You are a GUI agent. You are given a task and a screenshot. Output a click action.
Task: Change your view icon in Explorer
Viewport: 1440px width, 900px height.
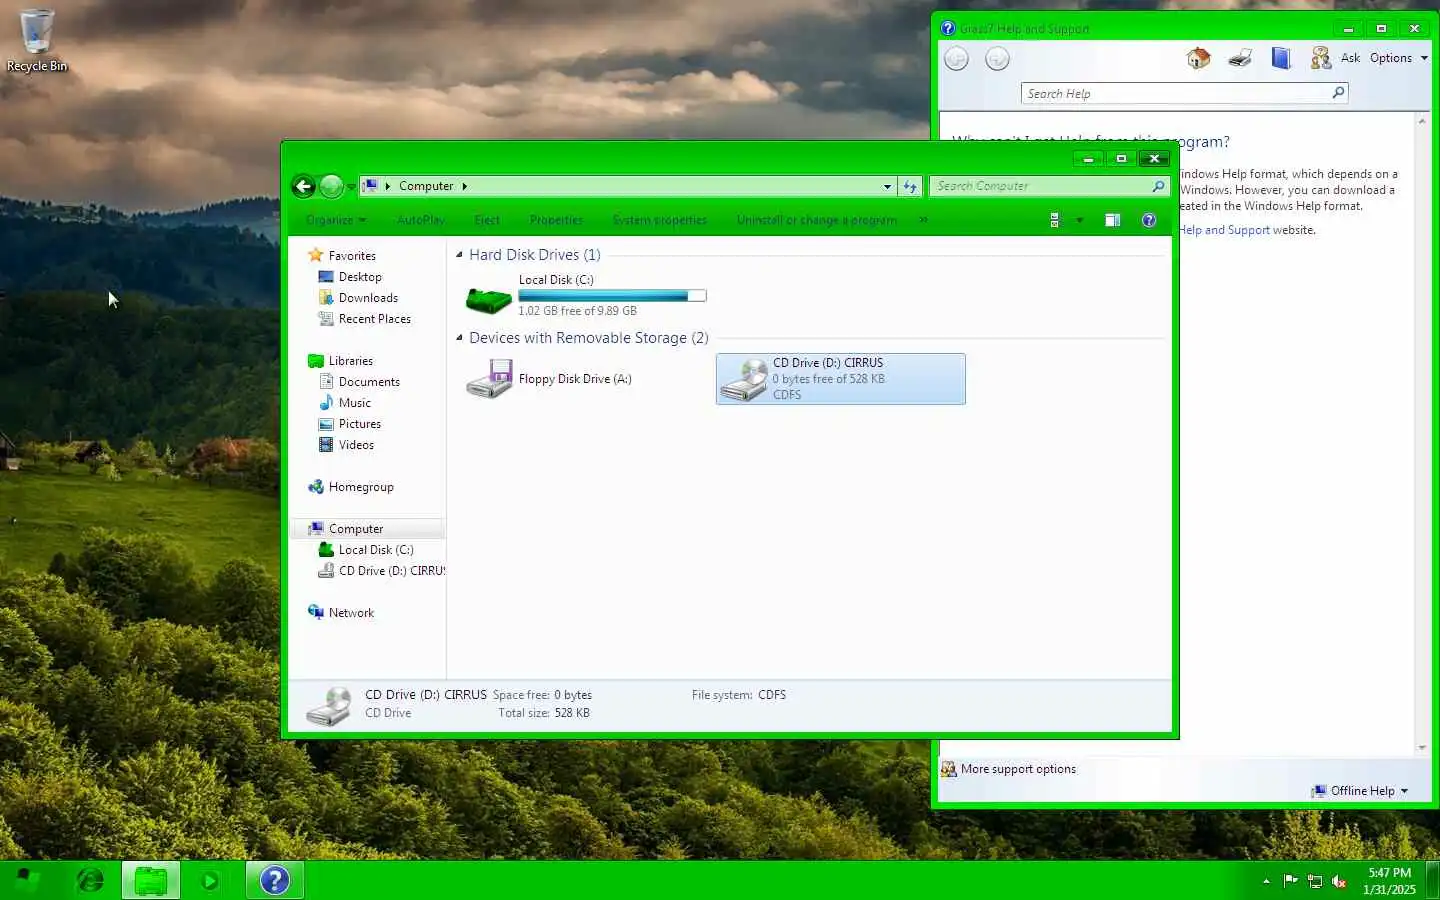coord(1054,220)
